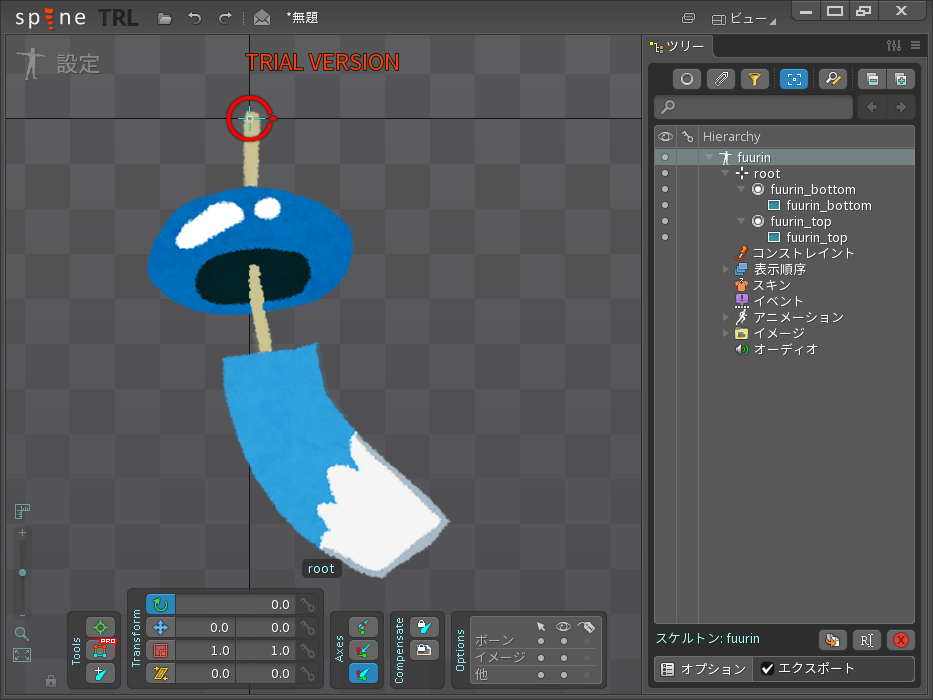Image resolution: width=933 pixels, height=700 pixels.
Task: Click the red delete skeleton button
Action: tap(900, 640)
